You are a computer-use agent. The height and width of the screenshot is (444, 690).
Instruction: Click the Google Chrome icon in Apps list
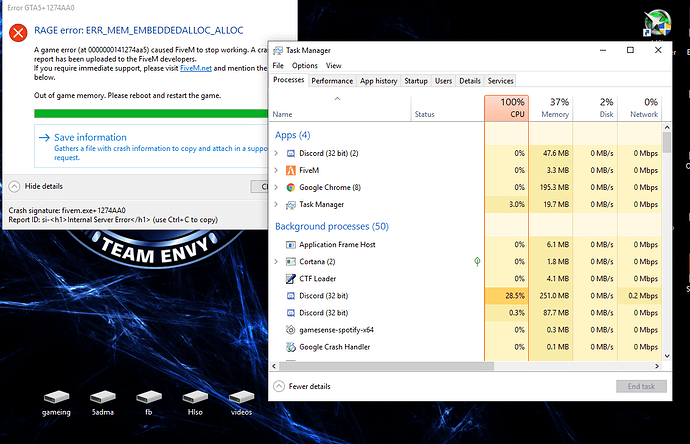[x=290, y=187]
